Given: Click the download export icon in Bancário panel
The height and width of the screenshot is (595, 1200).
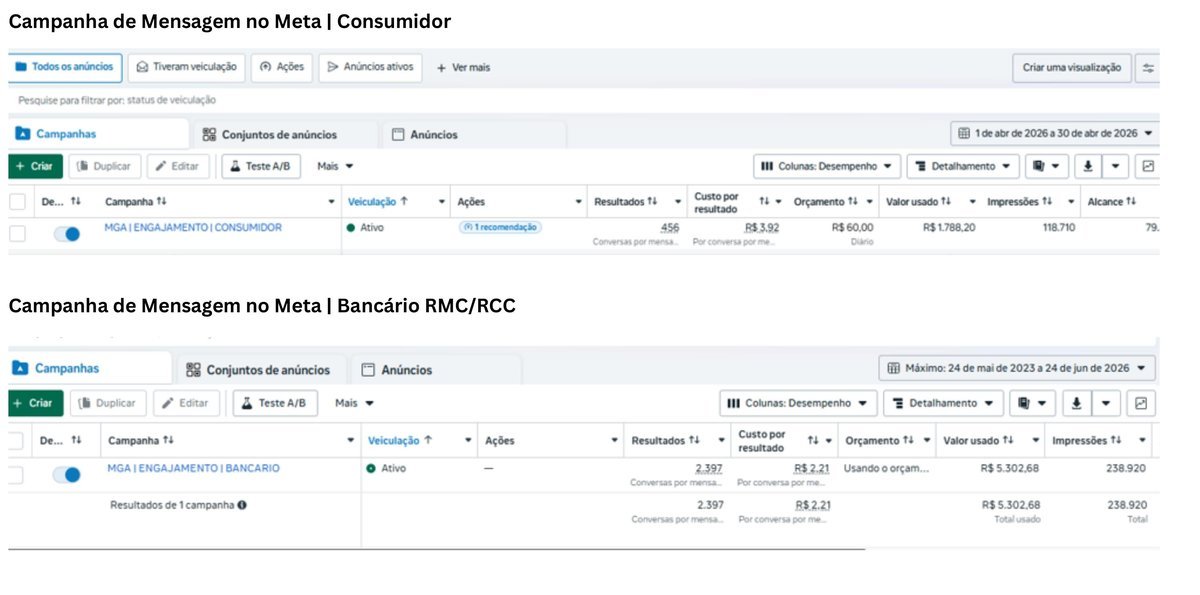Looking at the screenshot, I should pyautogui.click(x=1076, y=403).
